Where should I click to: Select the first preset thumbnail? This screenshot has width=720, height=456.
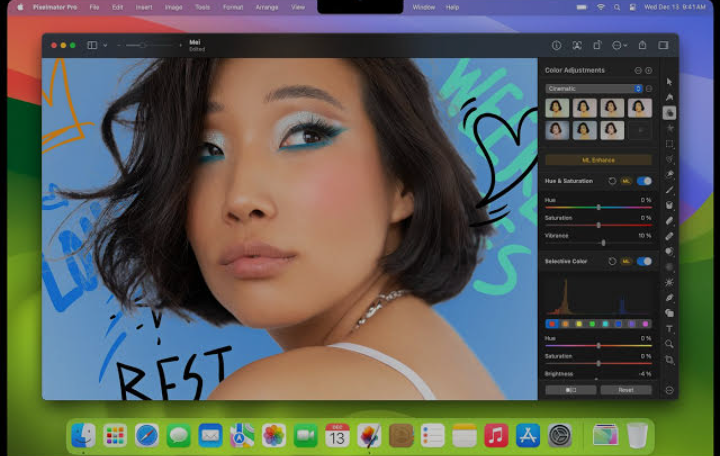(x=557, y=108)
